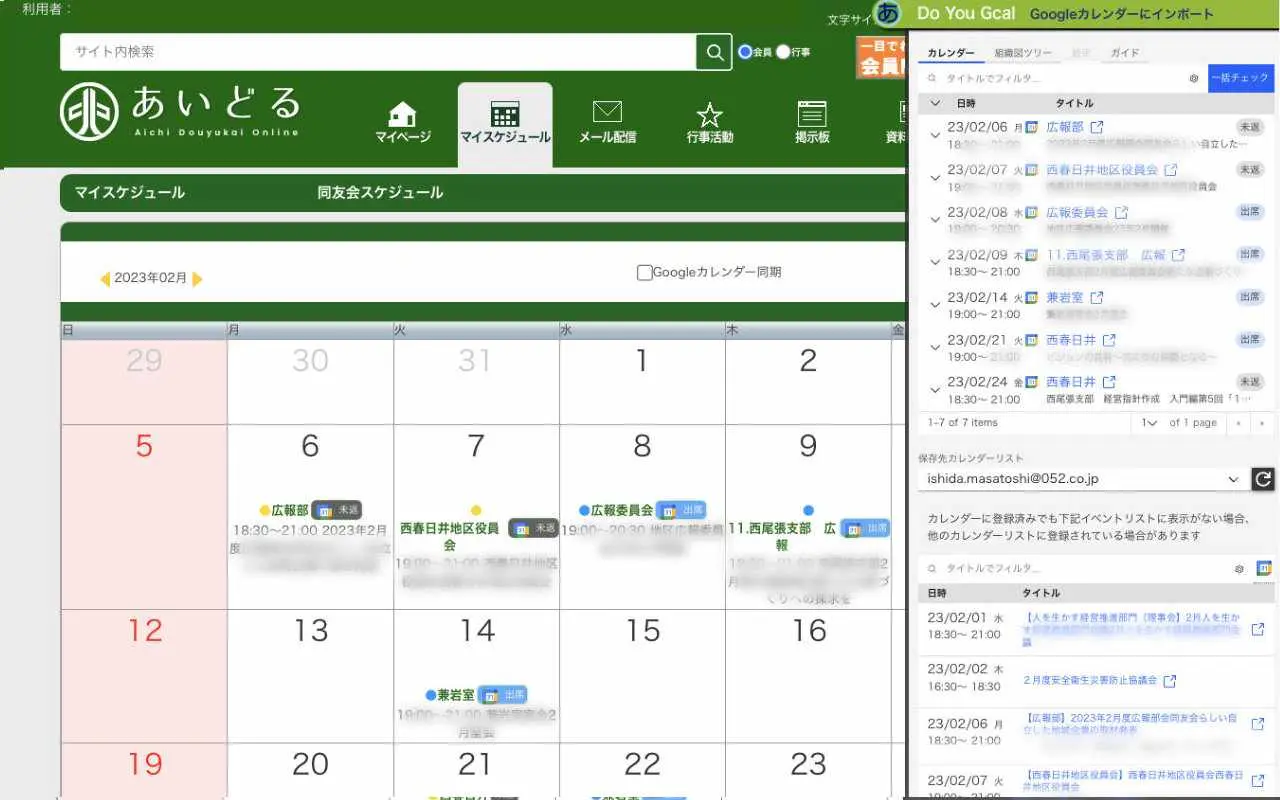Click Google Calendar icon on 23/02/06 row
Image resolution: width=1280 pixels, height=800 pixels.
[x=1032, y=128]
